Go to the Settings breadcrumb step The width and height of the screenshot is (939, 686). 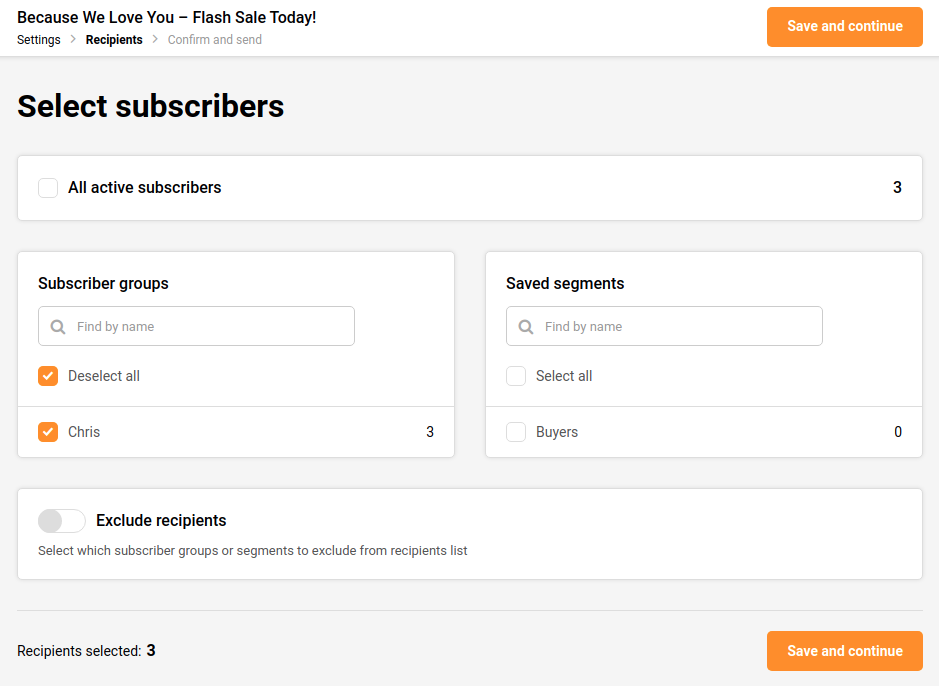click(39, 40)
